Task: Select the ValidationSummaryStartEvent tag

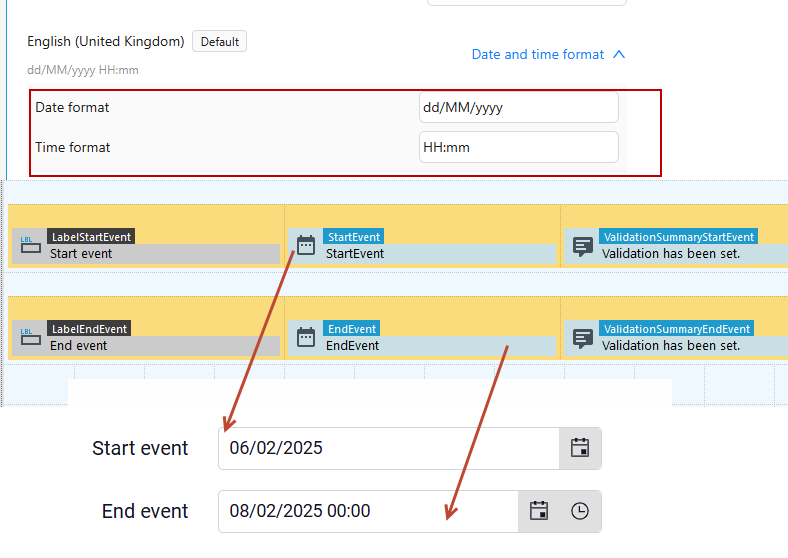Action: [678, 237]
